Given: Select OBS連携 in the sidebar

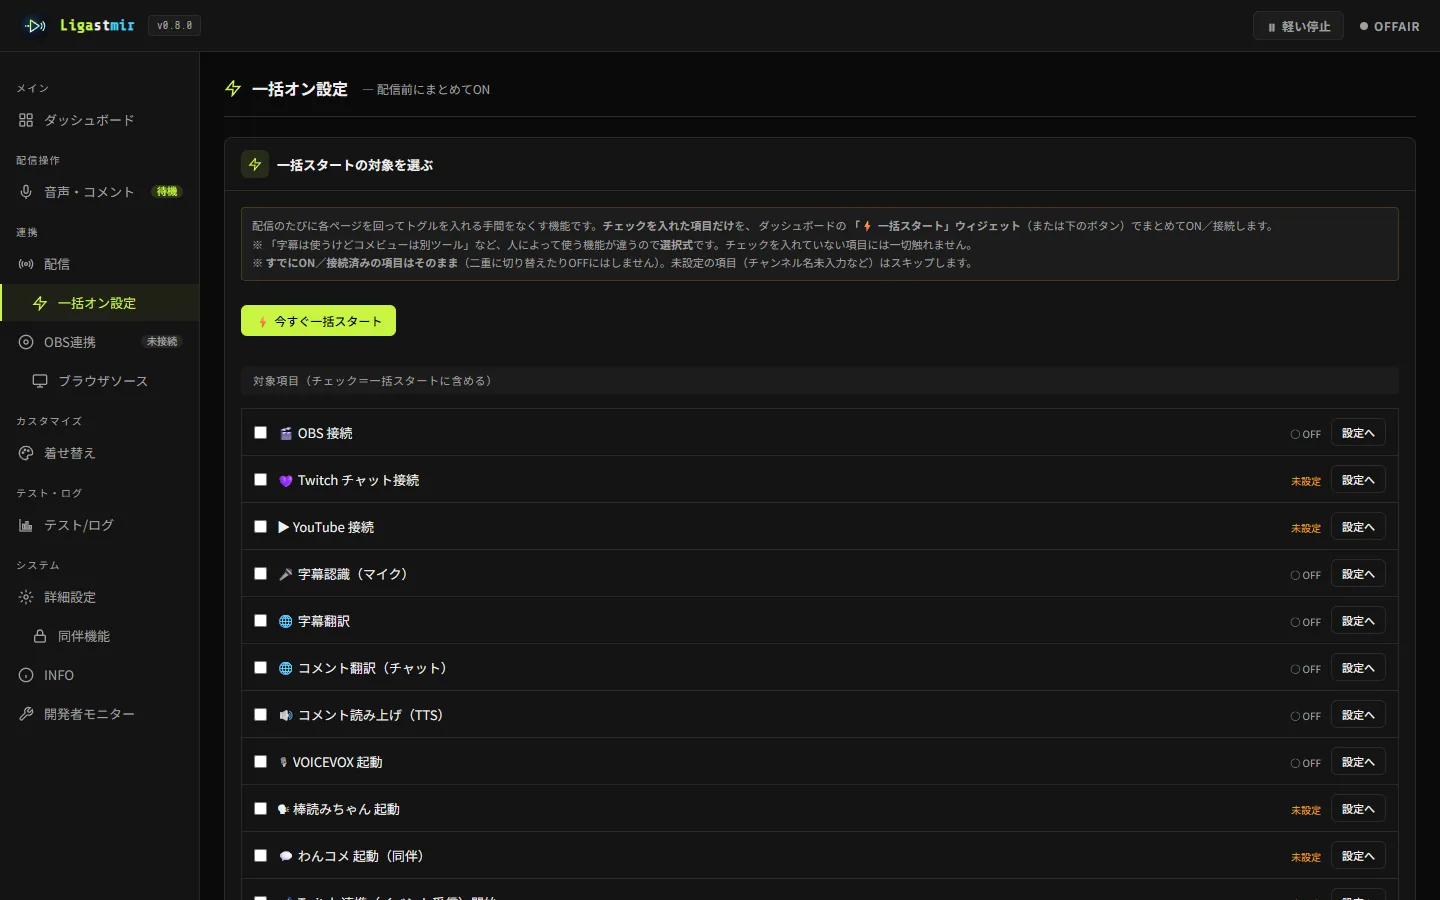Looking at the screenshot, I should (x=100, y=342).
